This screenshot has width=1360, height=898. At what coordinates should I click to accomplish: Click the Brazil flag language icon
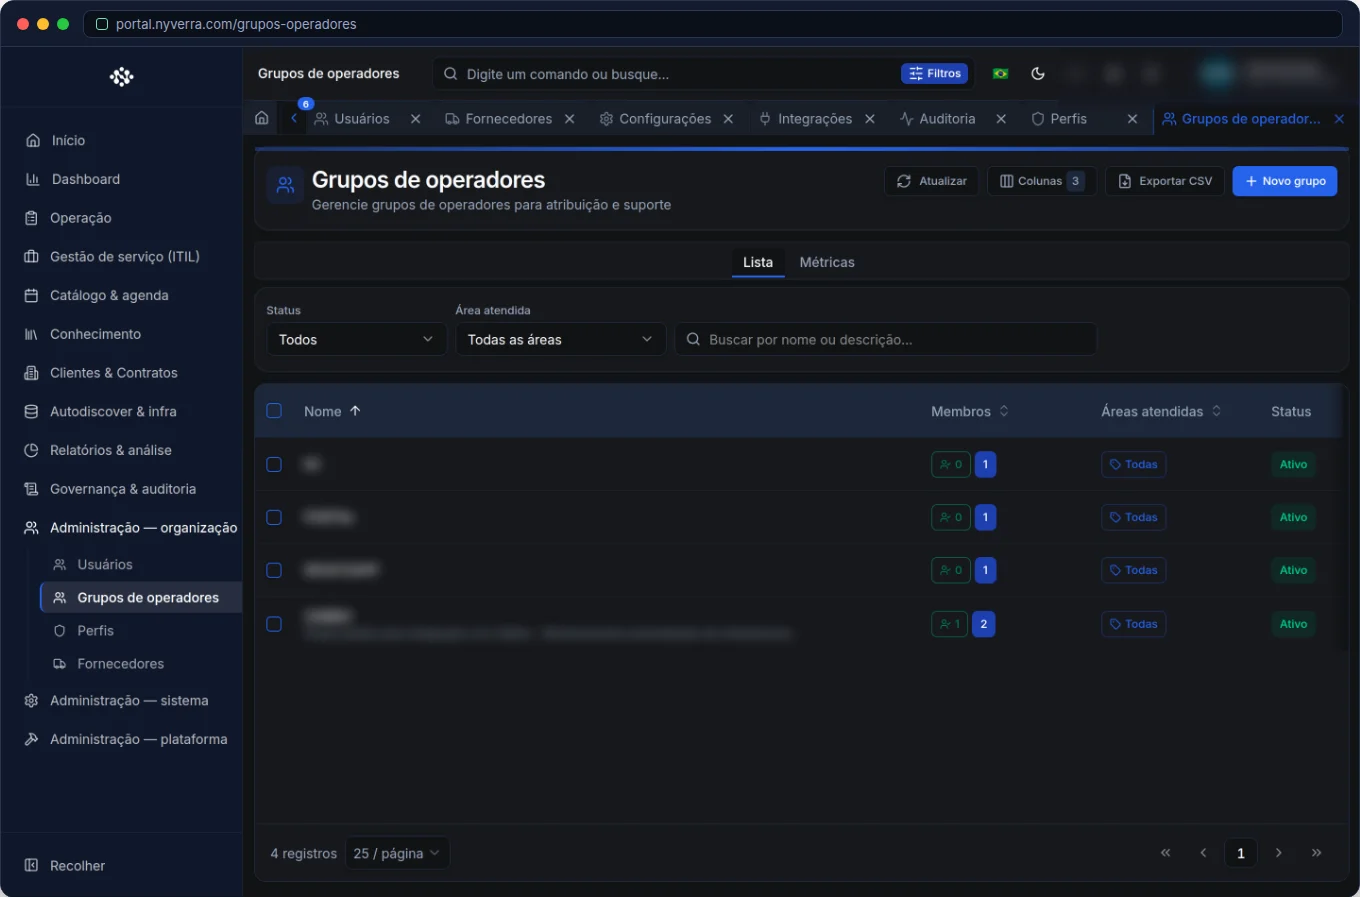click(1000, 74)
